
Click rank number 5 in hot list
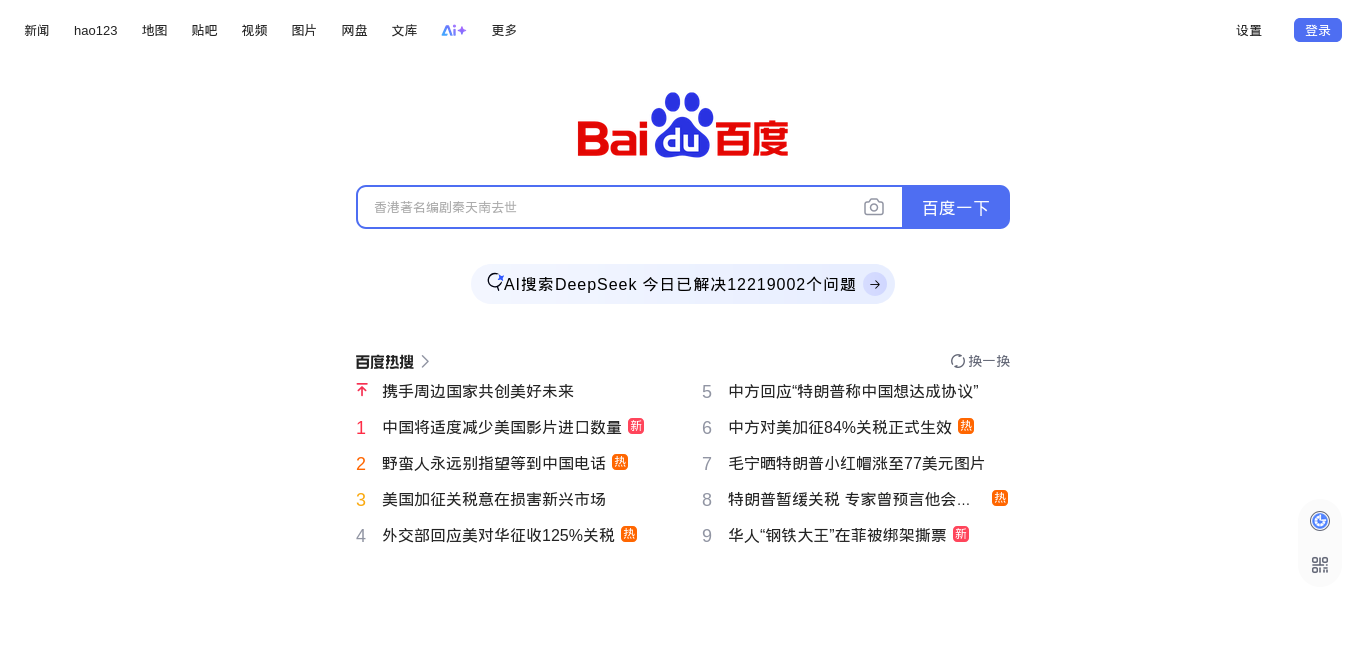coord(707,392)
